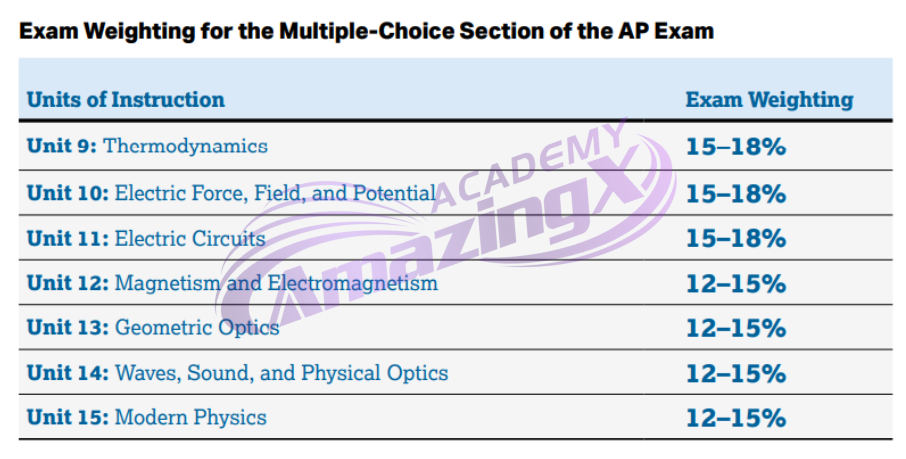Click the AmazingX watermark logo

click(x=445, y=231)
